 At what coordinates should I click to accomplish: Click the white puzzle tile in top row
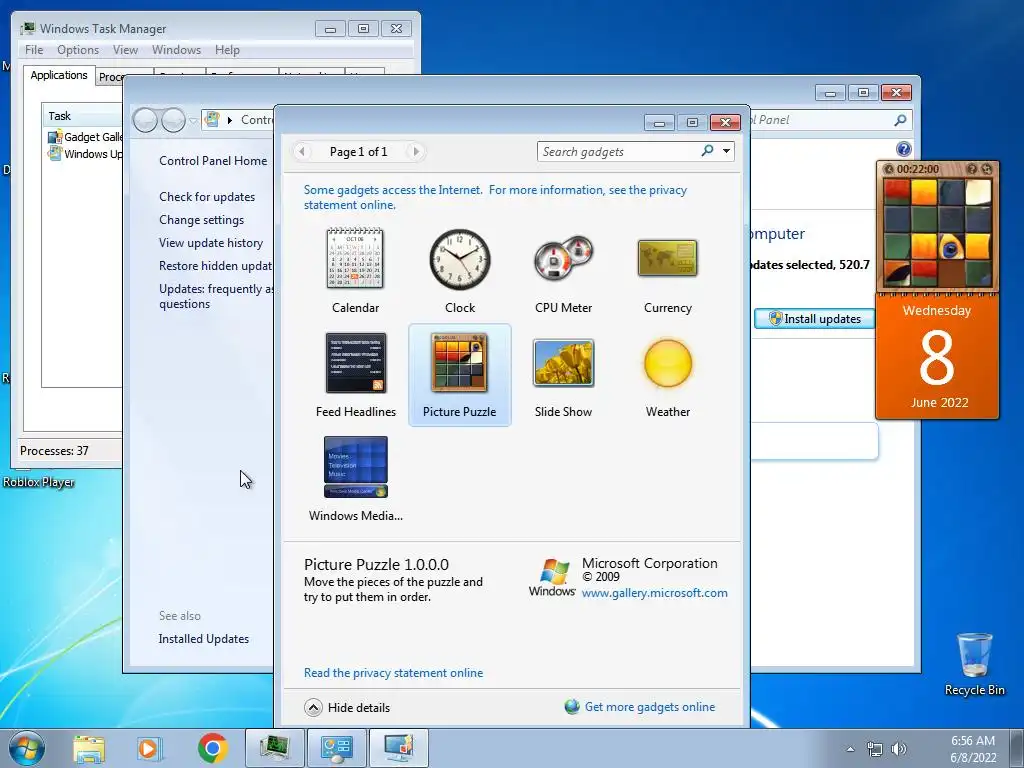(978, 192)
